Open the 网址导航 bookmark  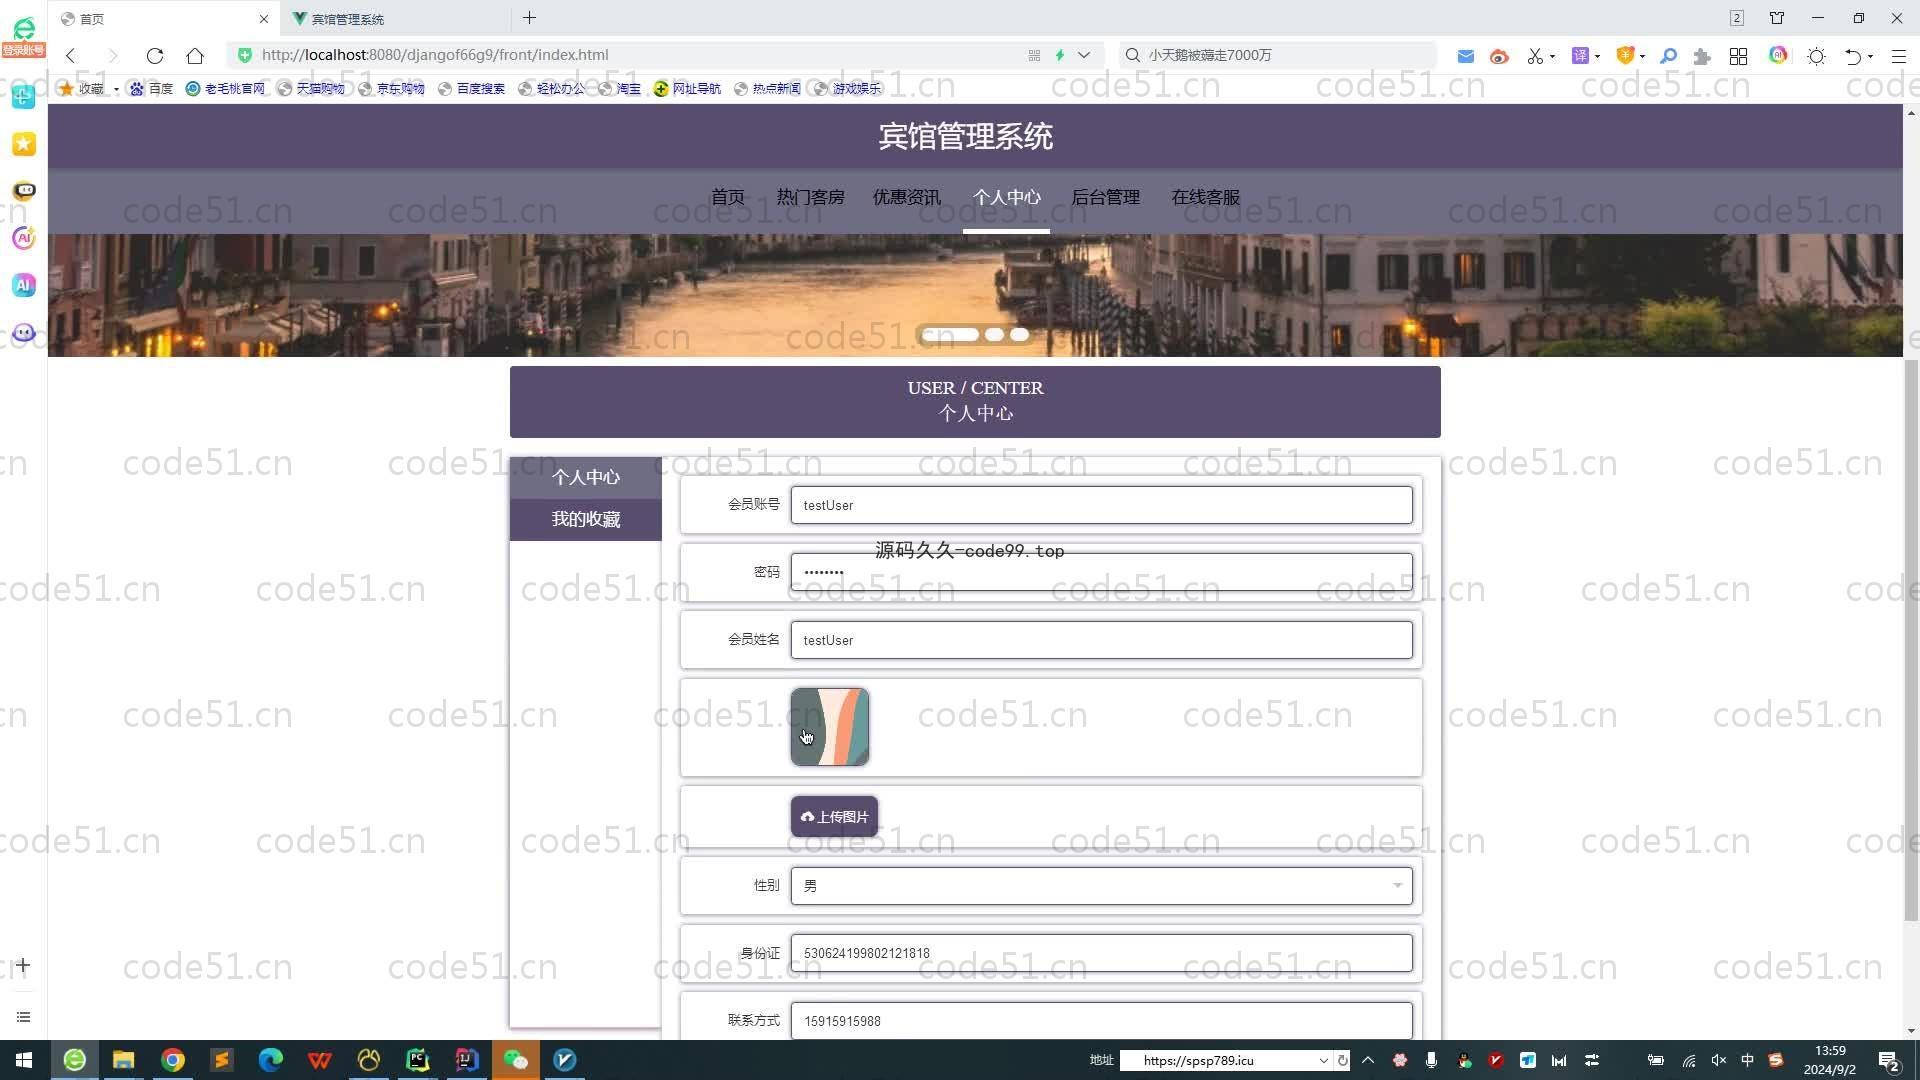pyautogui.click(x=687, y=88)
